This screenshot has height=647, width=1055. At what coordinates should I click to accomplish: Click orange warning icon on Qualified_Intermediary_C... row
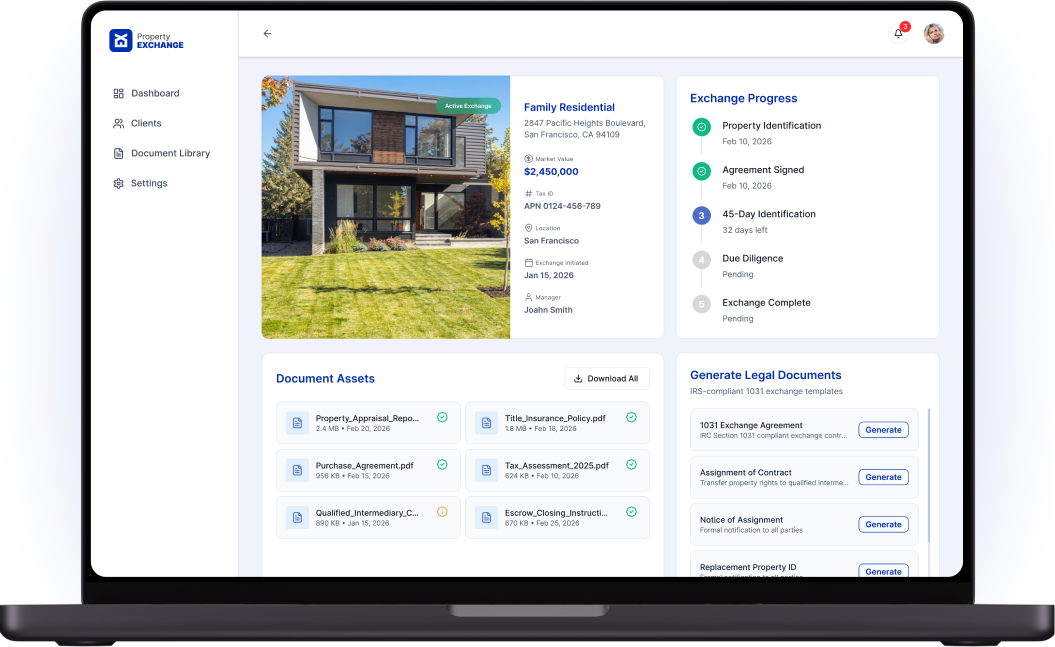(442, 512)
